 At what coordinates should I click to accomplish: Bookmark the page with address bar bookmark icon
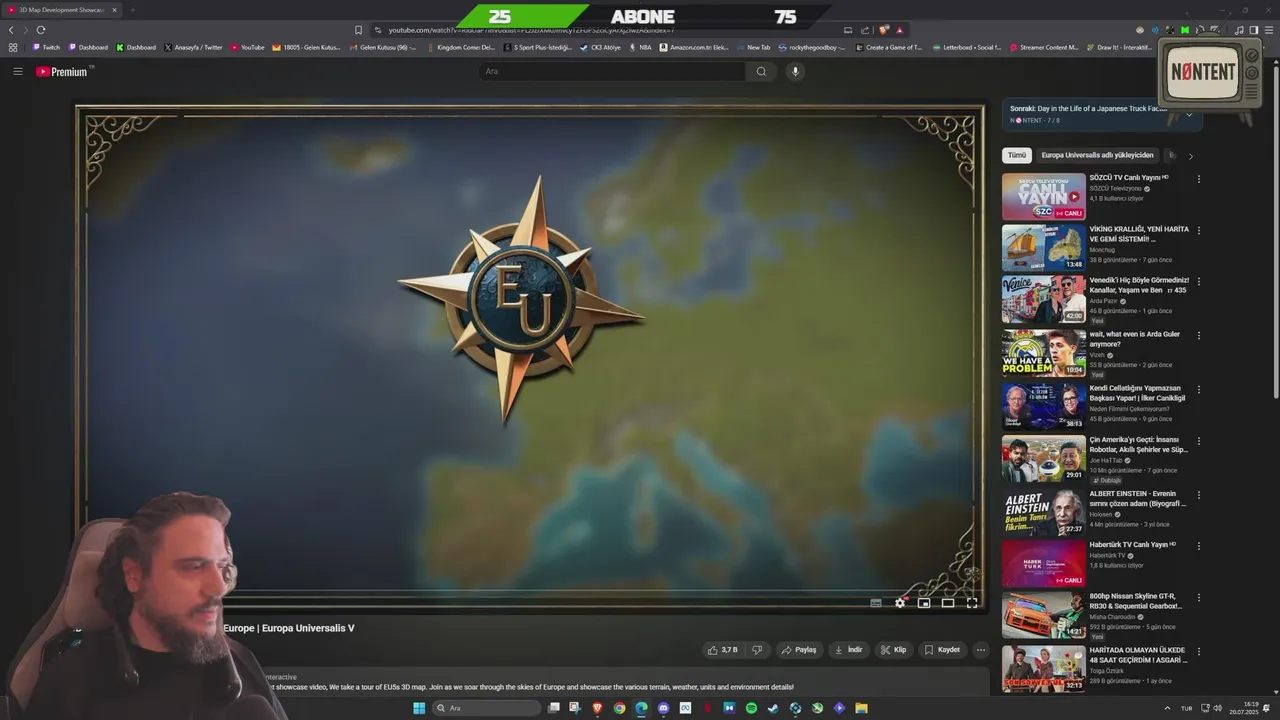click(x=358, y=30)
